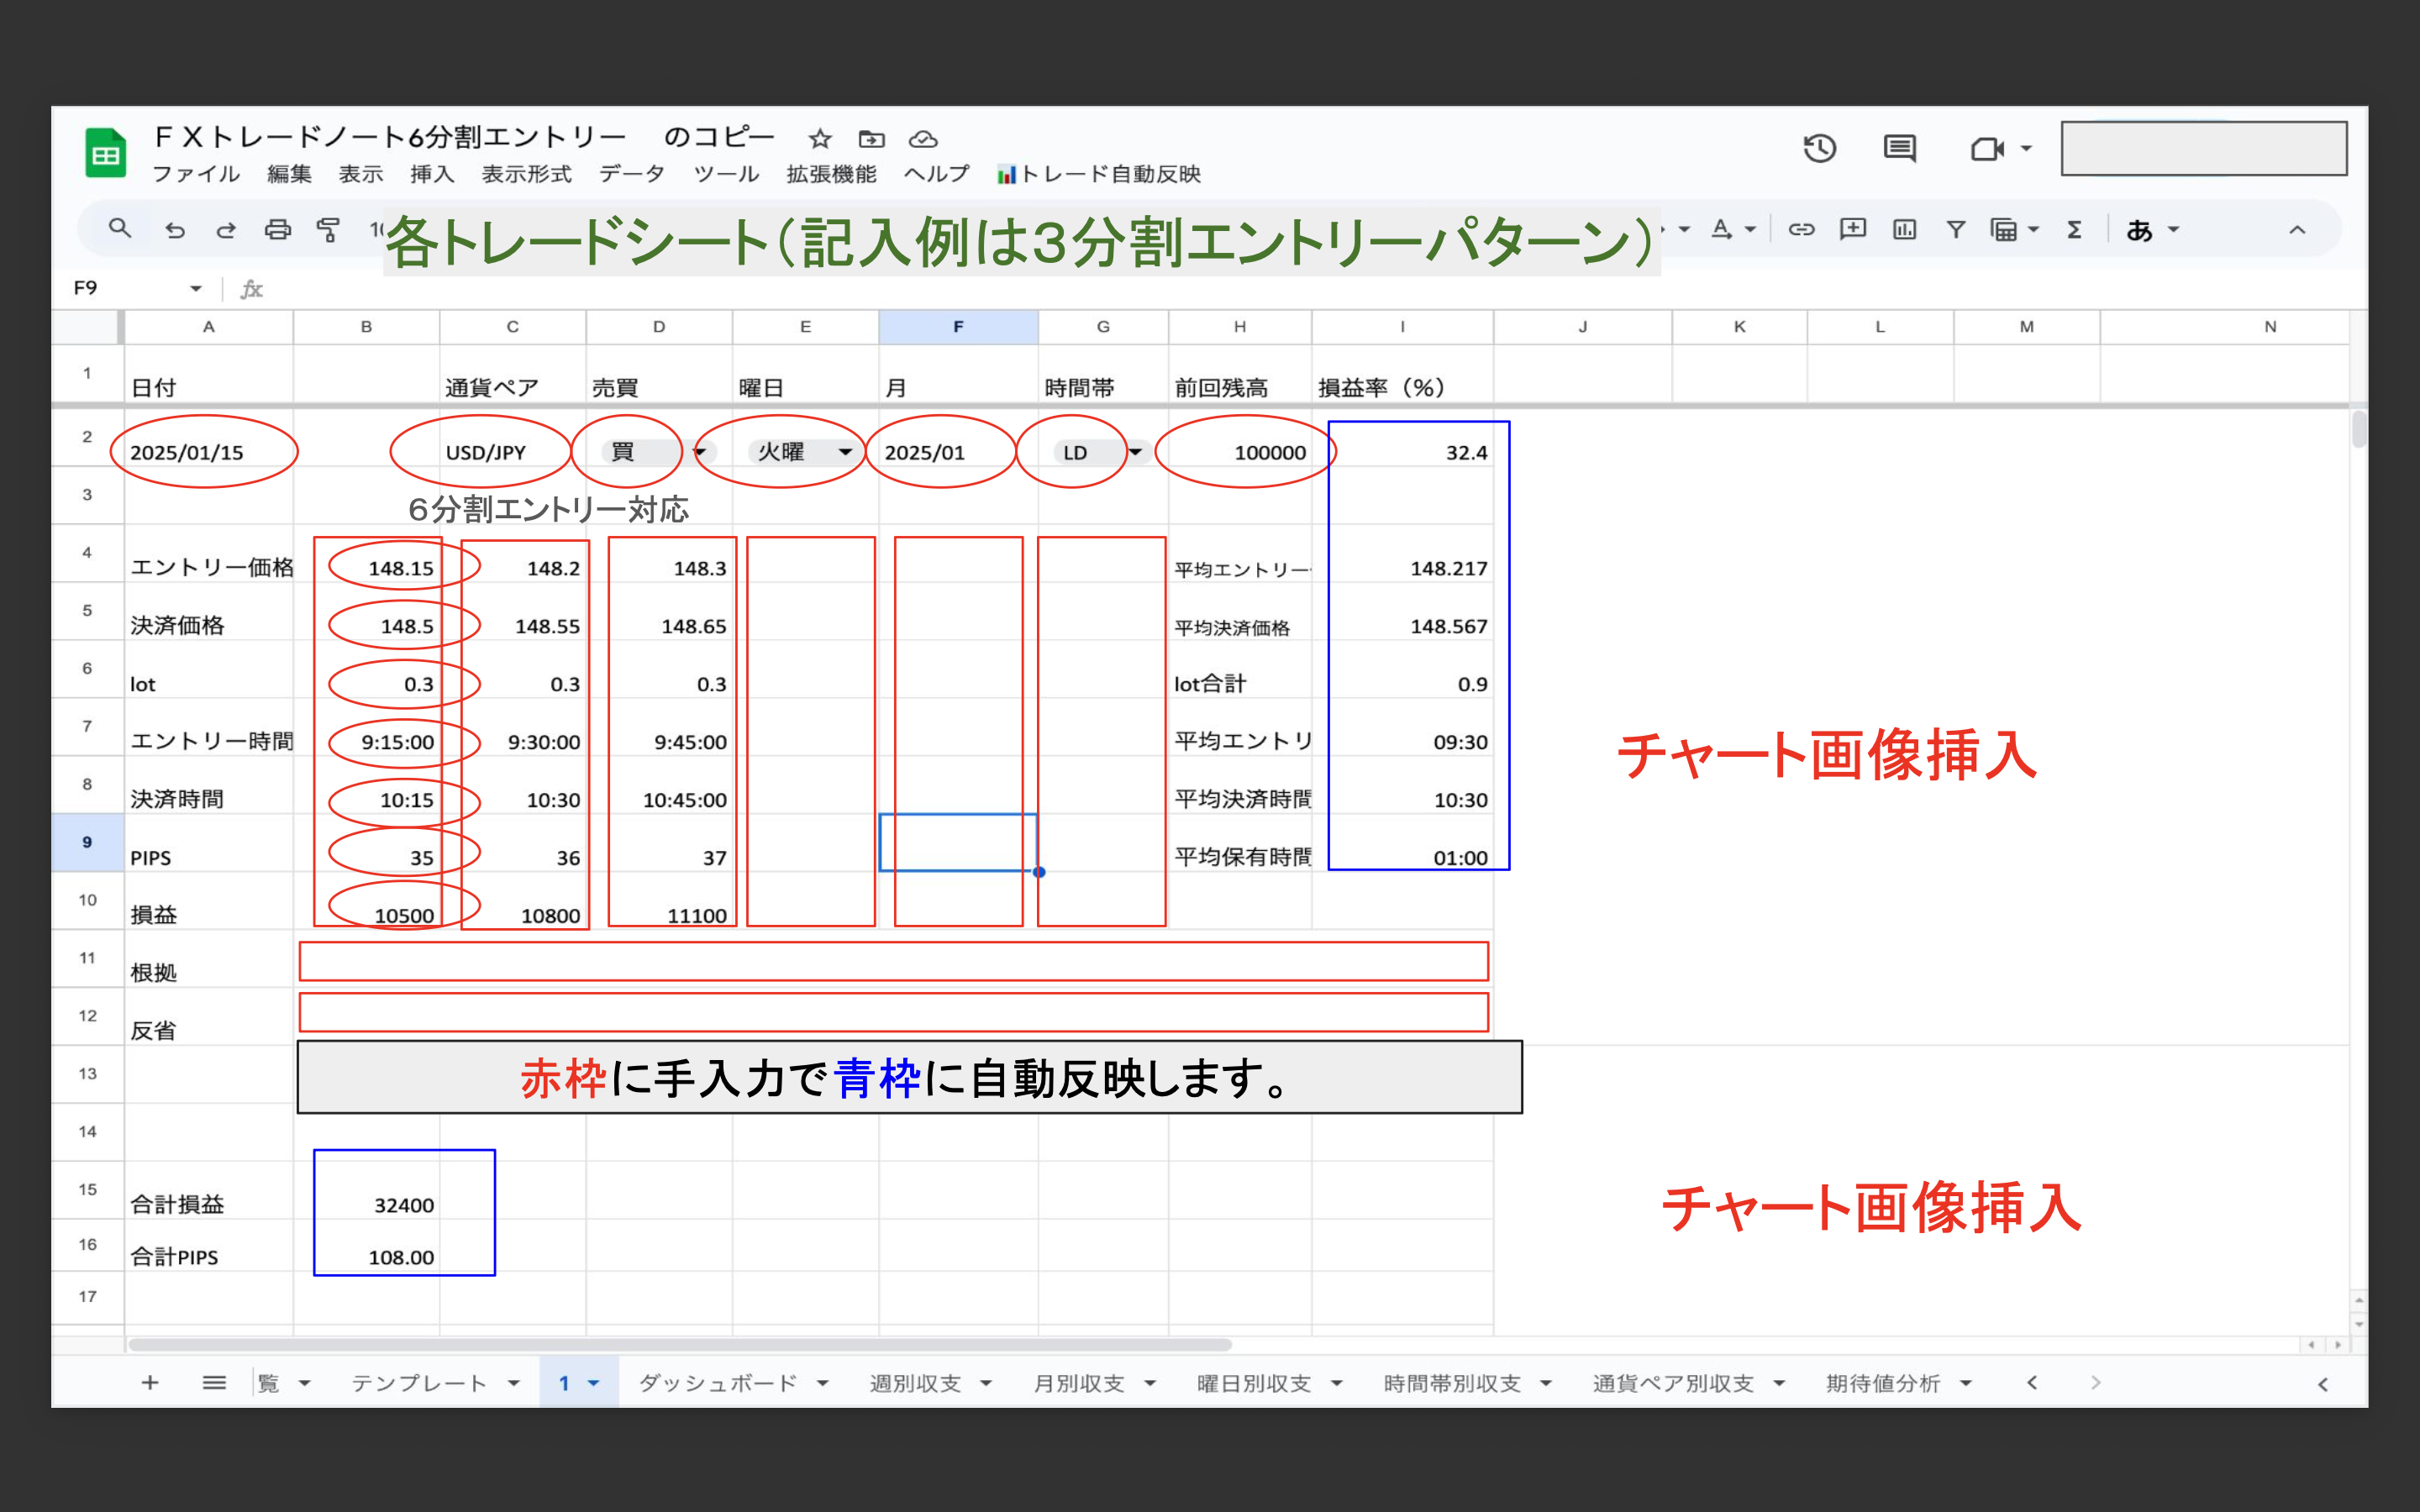Click the search magnifier icon in toolbar
Screen dimensions: 2420x1512
click(x=120, y=229)
